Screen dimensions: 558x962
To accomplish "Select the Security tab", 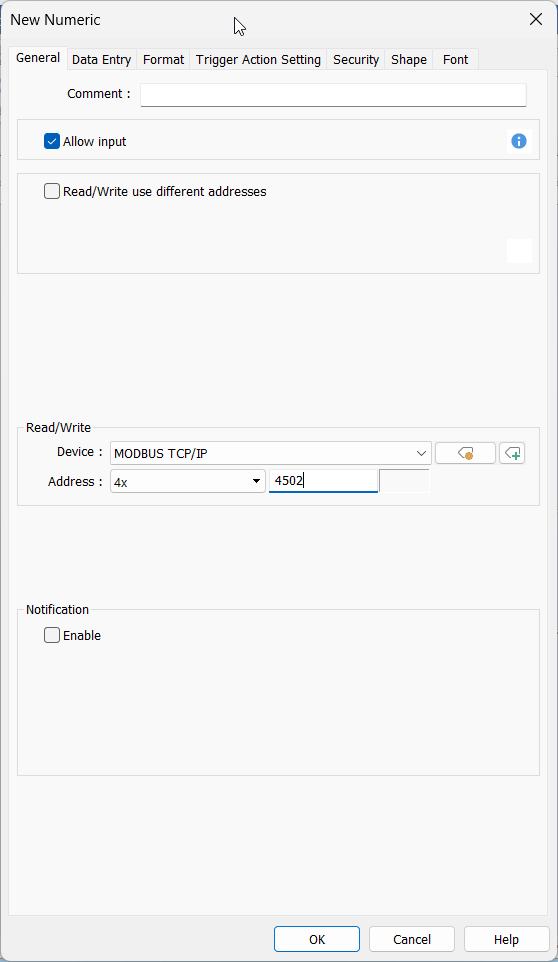I will 356,60.
